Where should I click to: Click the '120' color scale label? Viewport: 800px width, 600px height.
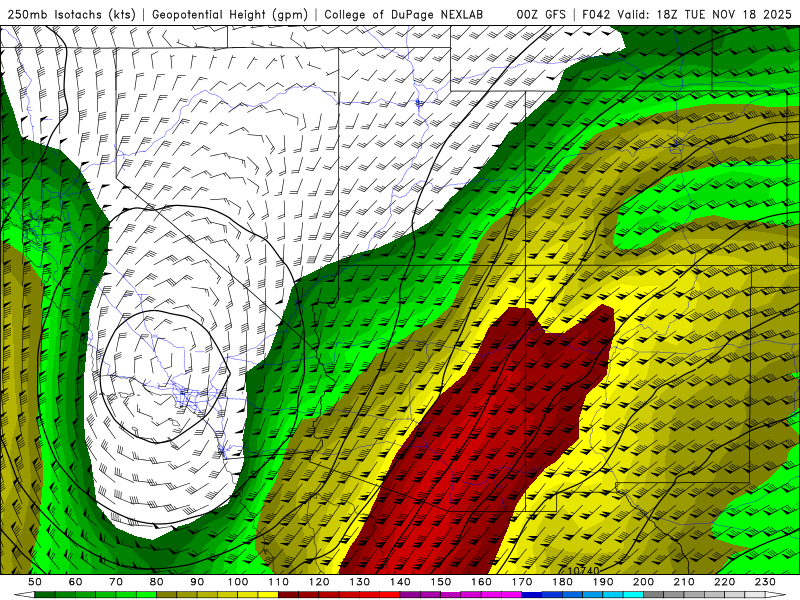pos(319,582)
